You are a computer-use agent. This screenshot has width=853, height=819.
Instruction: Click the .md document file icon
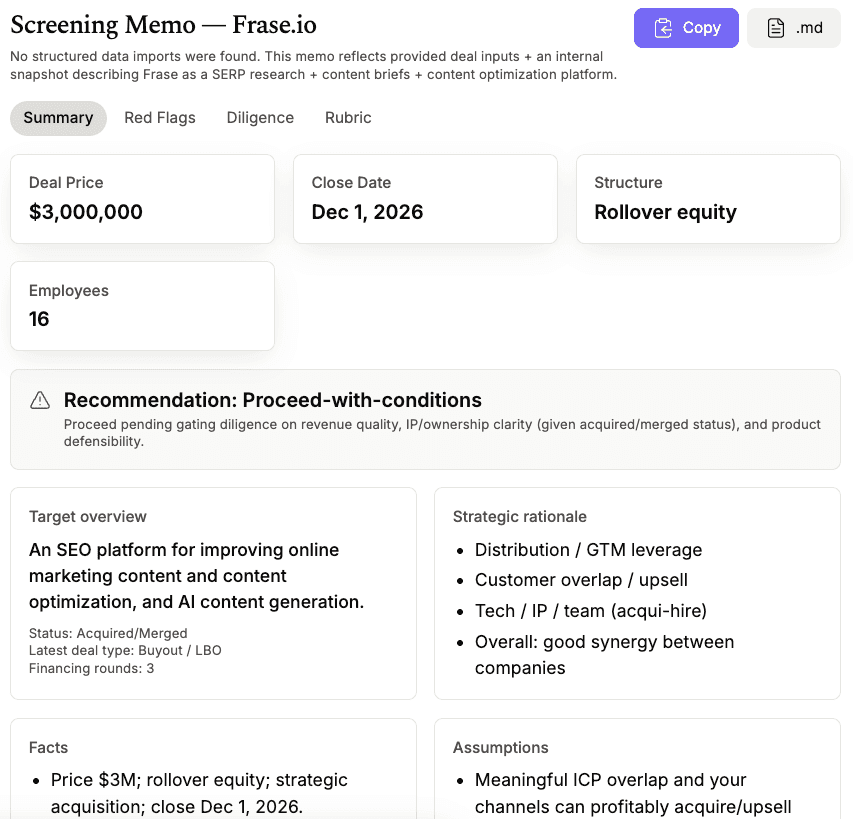click(776, 28)
